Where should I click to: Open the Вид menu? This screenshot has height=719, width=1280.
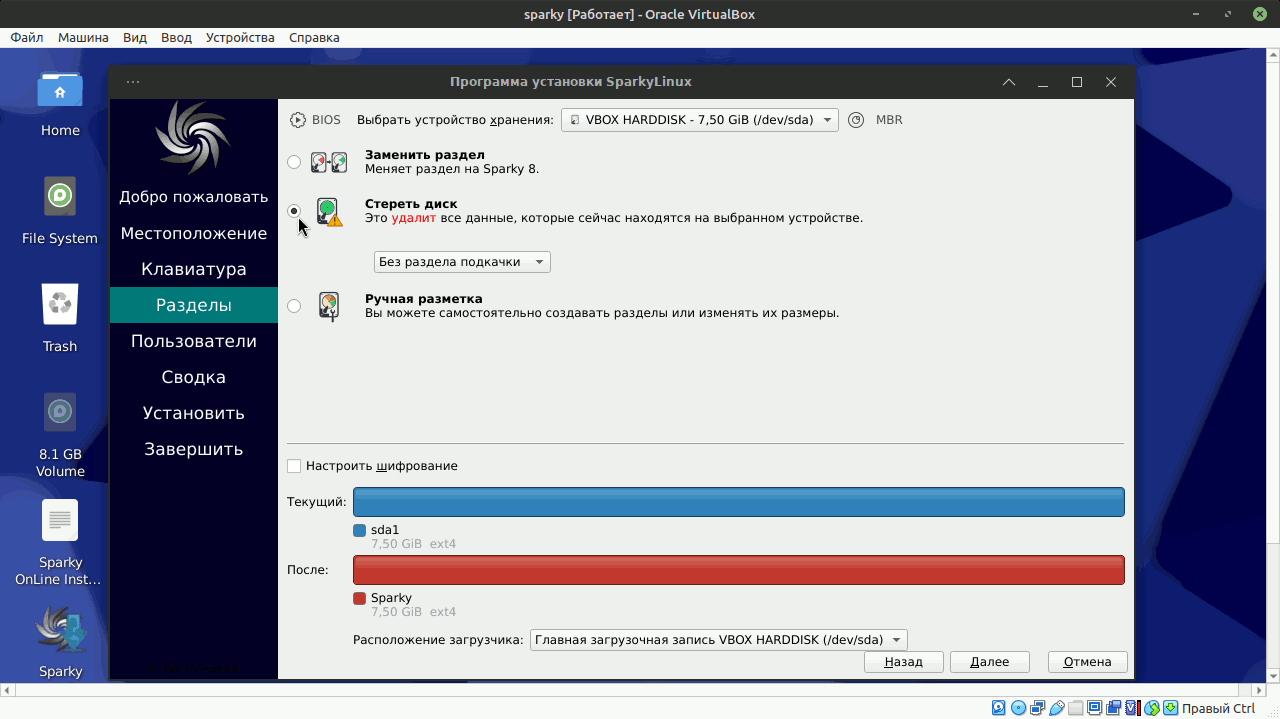point(135,38)
